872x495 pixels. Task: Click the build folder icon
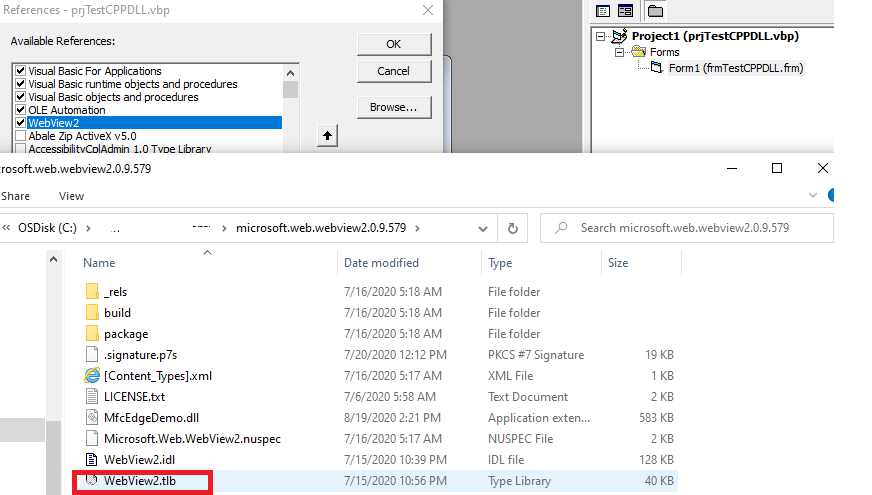click(92, 313)
